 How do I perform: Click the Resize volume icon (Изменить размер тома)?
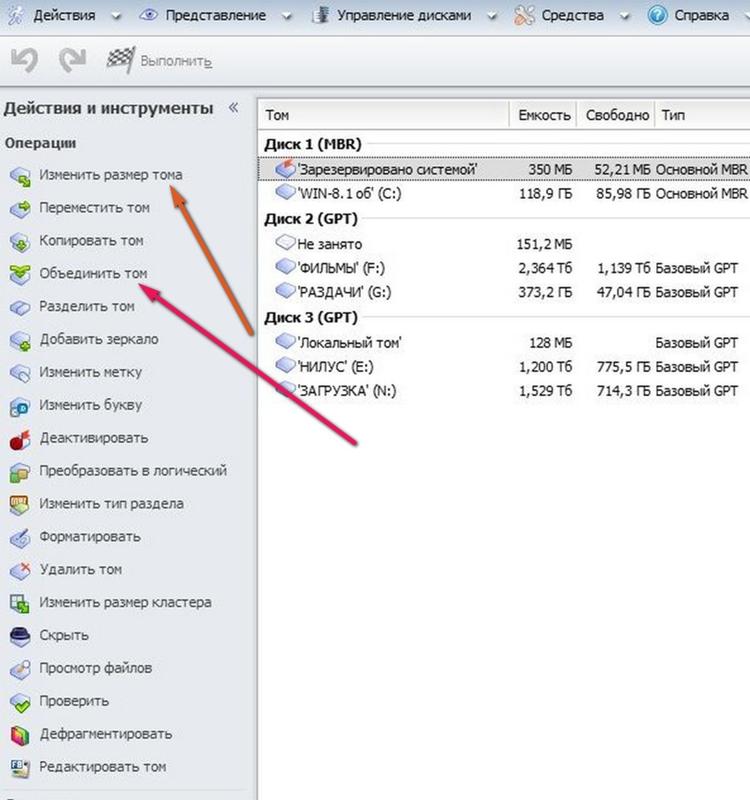coord(20,176)
